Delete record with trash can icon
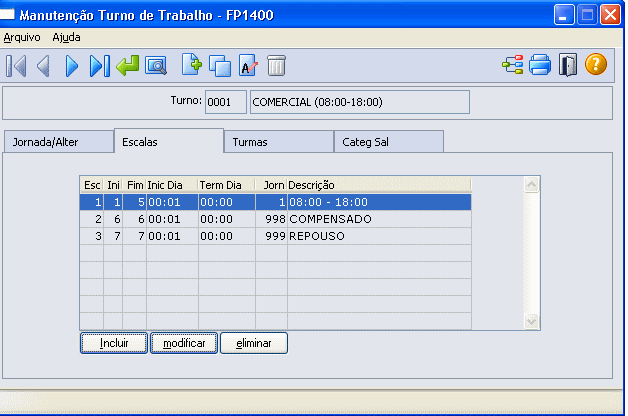The width and height of the screenshot is (628, 416). click(276, 66)
